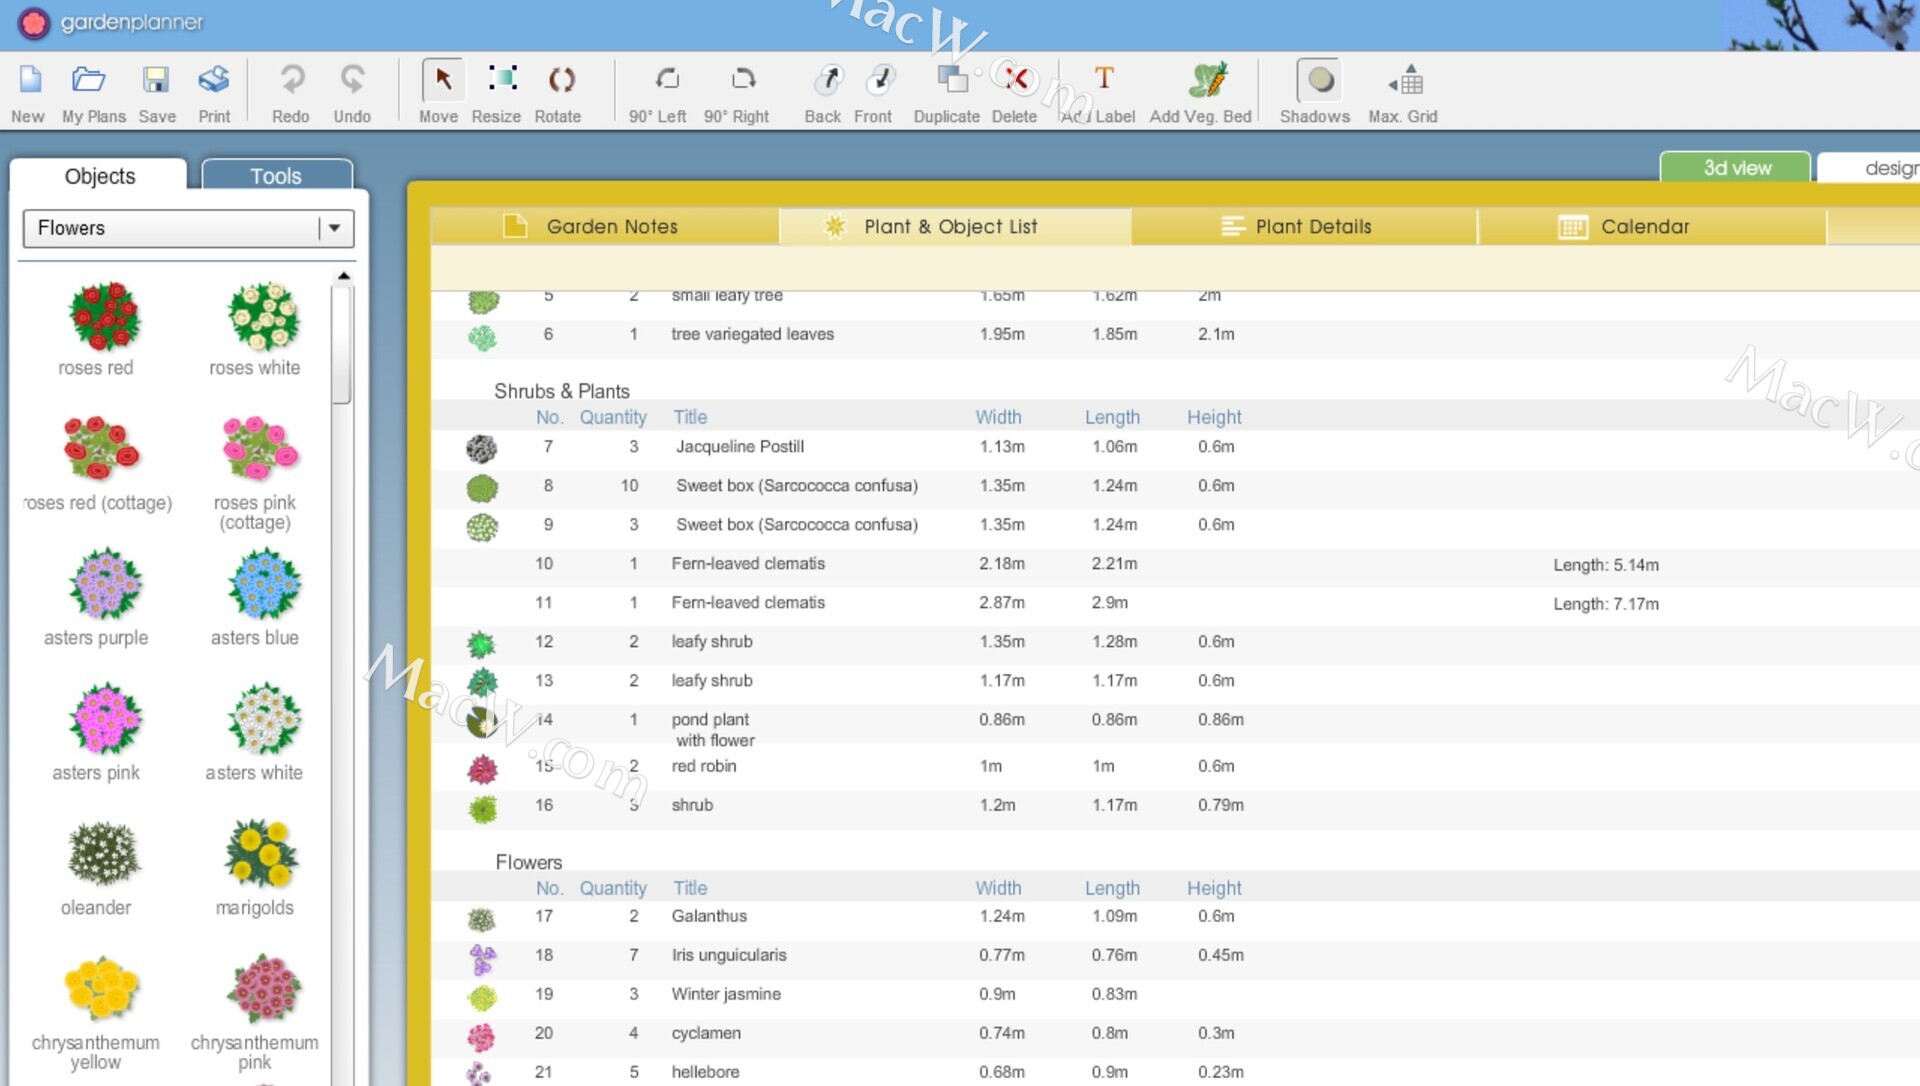Click the Duplicate icon
The height and width of the screenshot is (1086, 1920).
pos(951,80)
